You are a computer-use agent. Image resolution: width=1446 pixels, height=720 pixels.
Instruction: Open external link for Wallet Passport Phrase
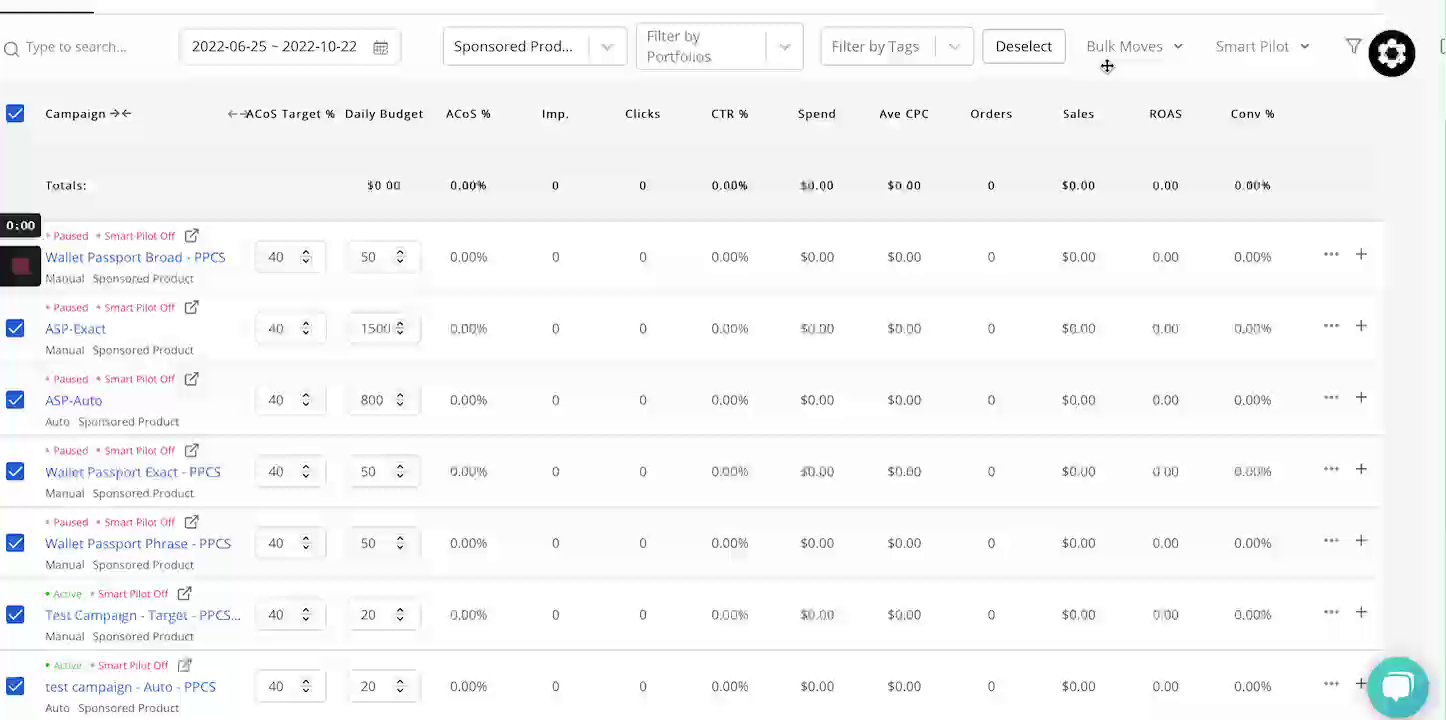(x=192, y=522)
